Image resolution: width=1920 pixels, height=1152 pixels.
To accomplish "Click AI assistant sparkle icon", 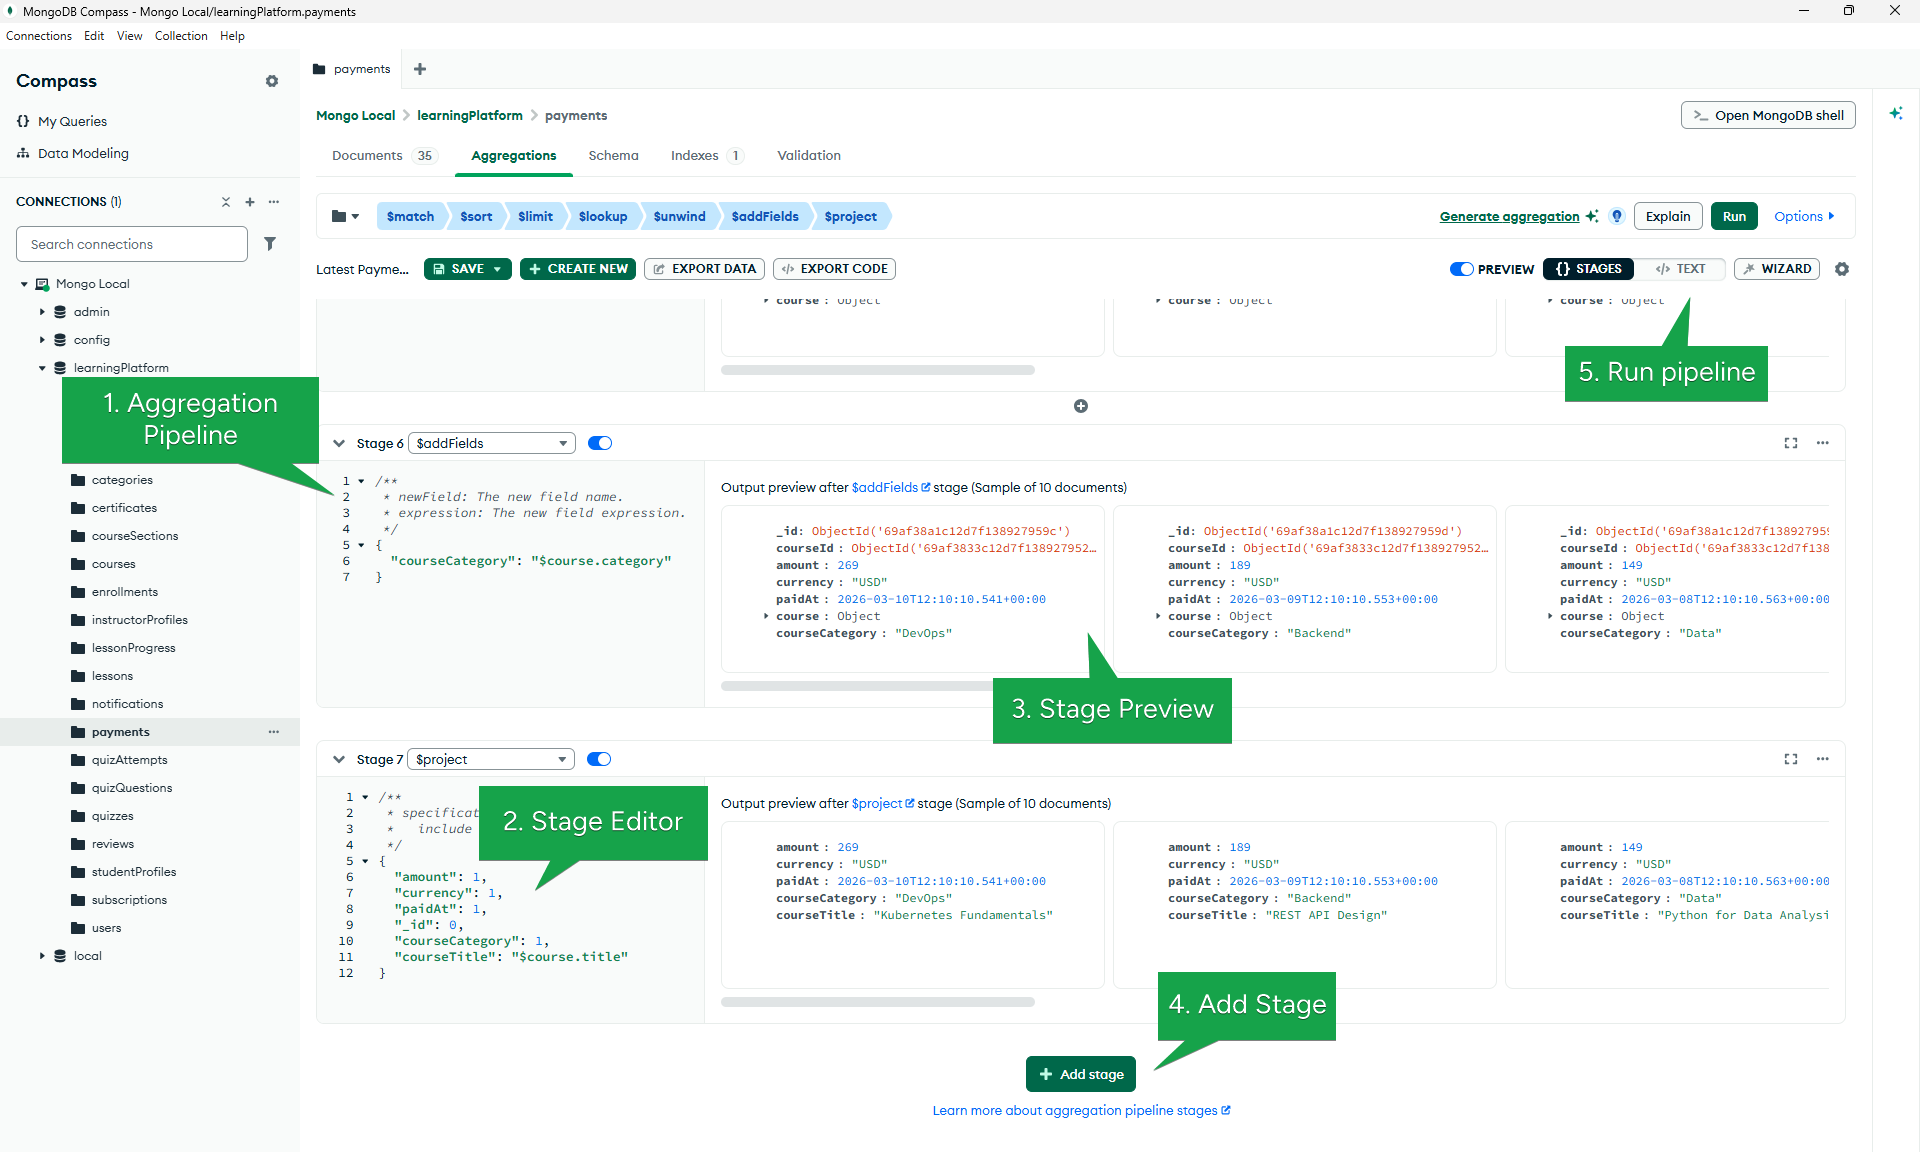I will [1895, 113].
